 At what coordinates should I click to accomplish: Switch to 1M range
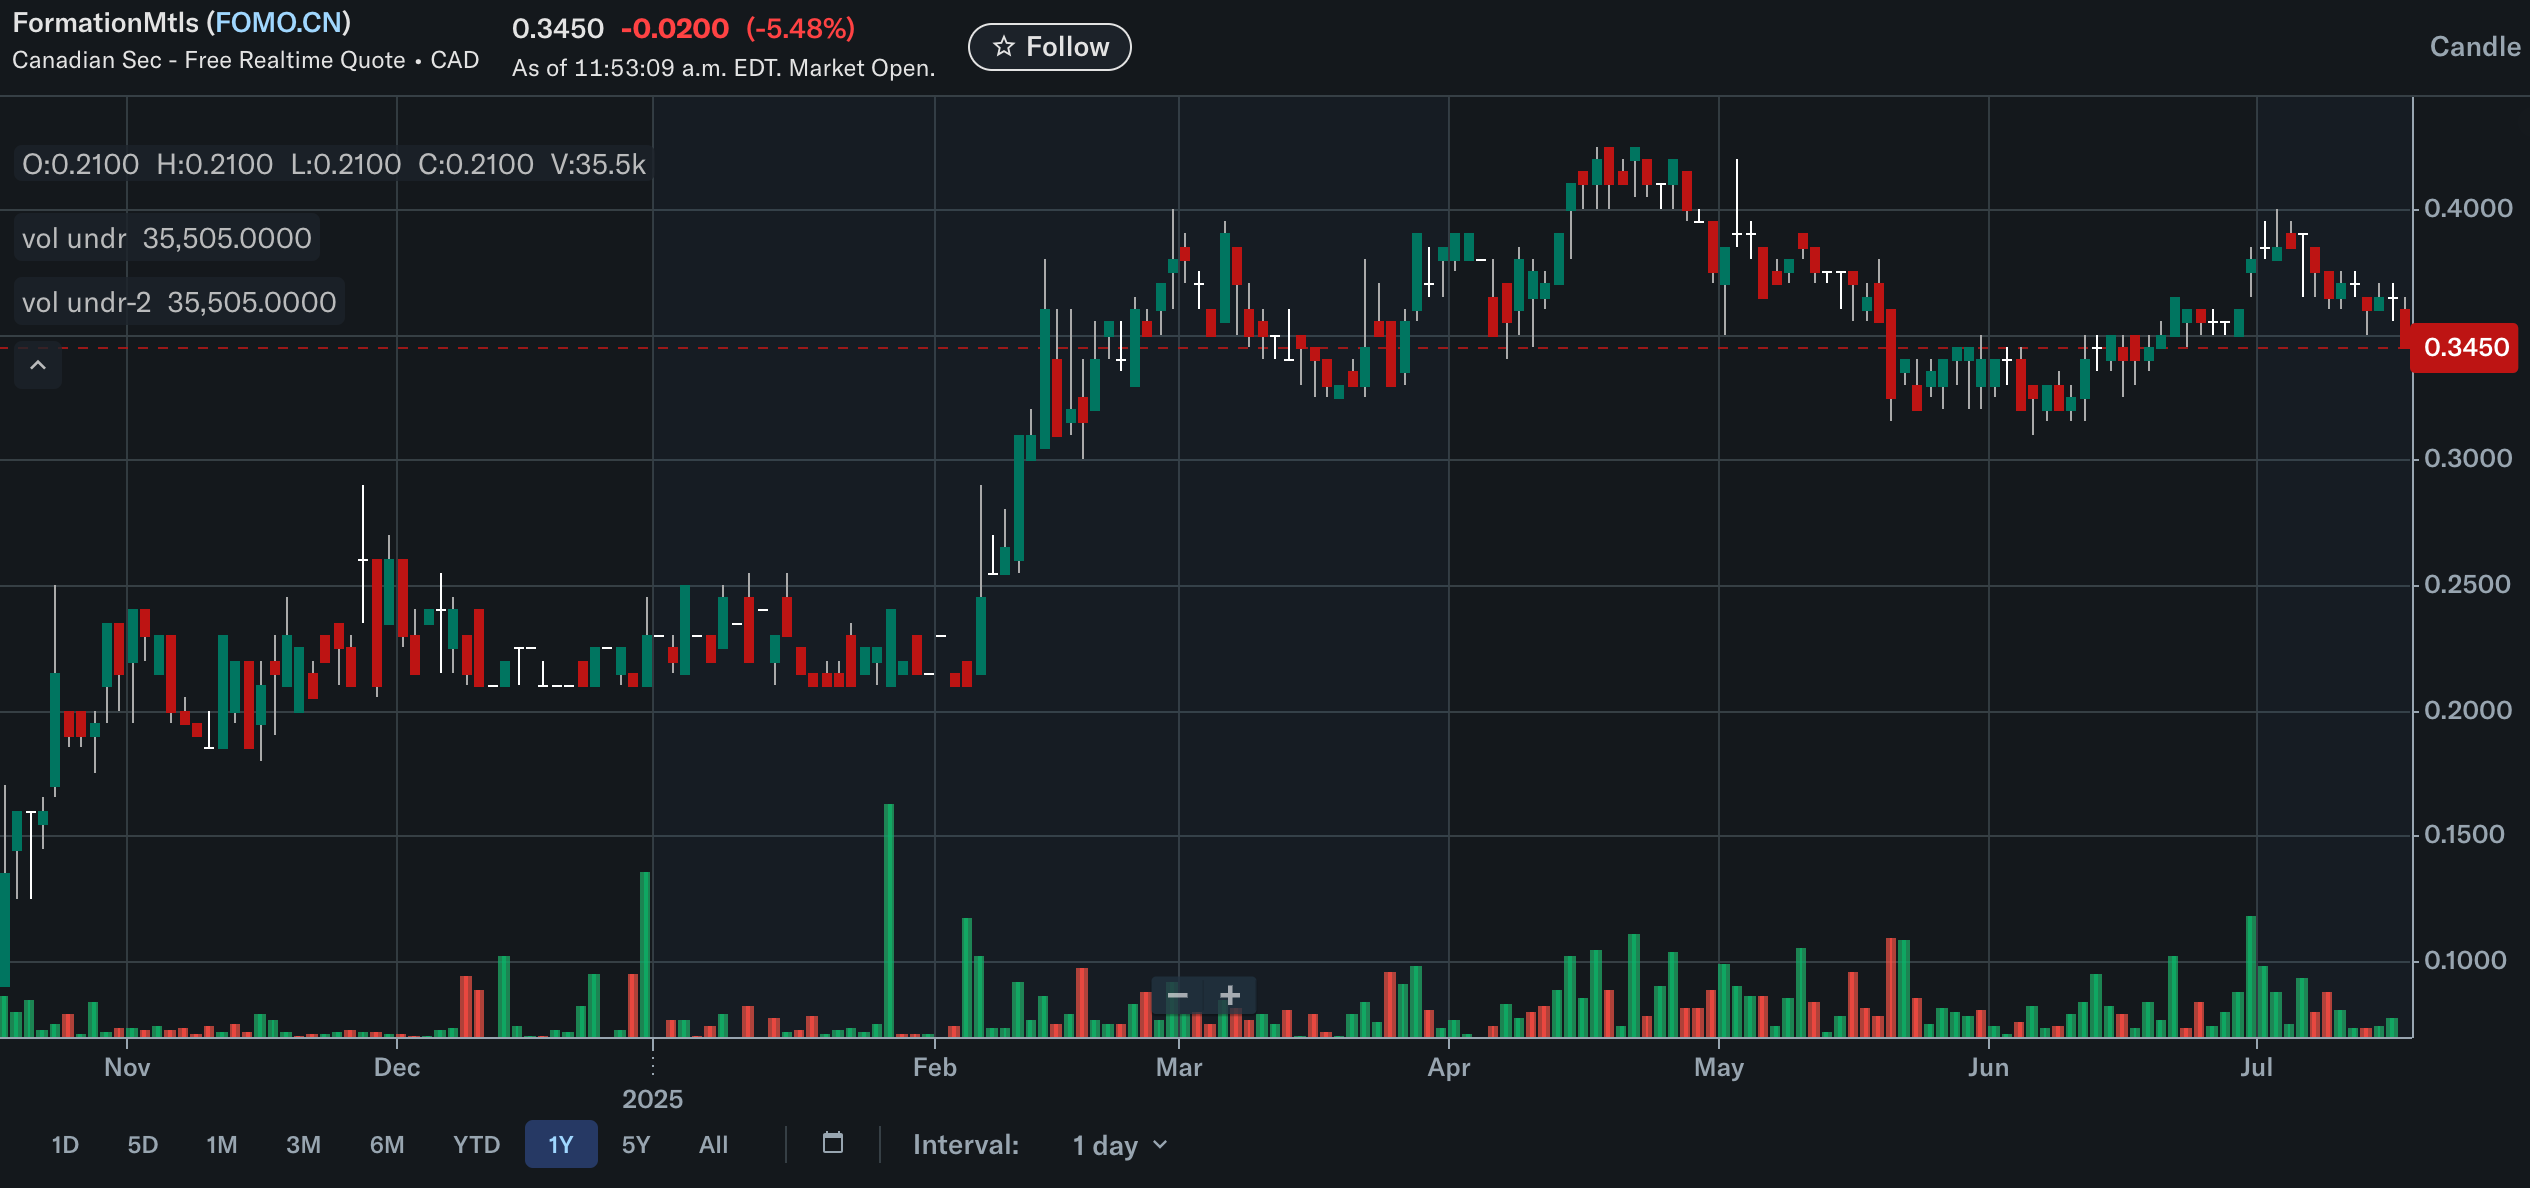(221, 1145)
